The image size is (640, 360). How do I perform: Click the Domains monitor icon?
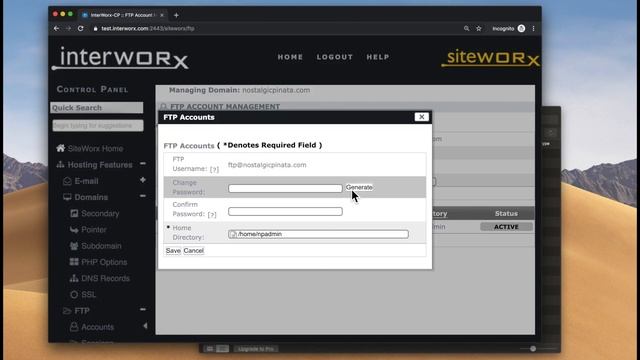[67, 197]
